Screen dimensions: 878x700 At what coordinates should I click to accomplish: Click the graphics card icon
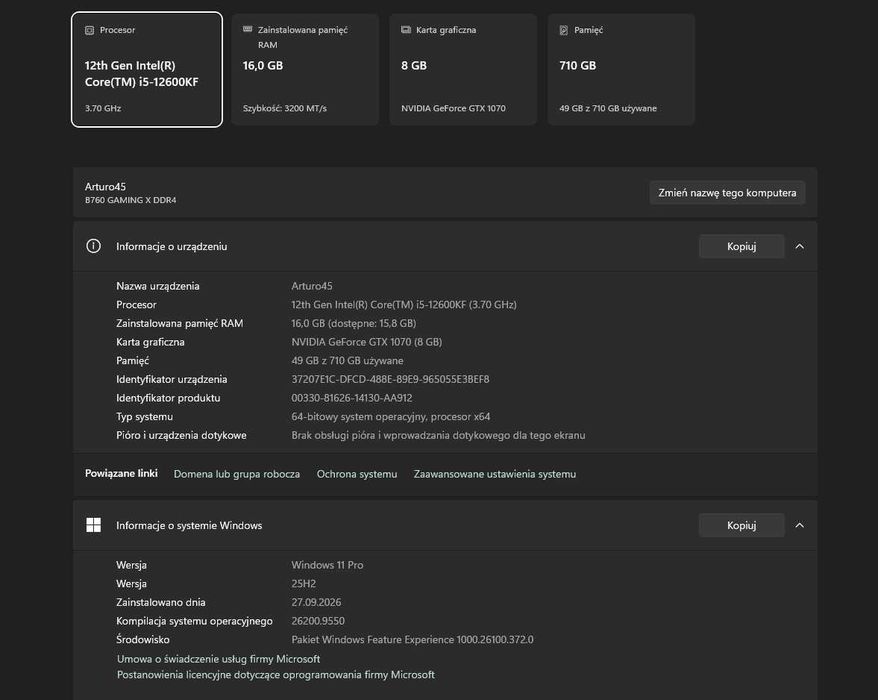406,30
